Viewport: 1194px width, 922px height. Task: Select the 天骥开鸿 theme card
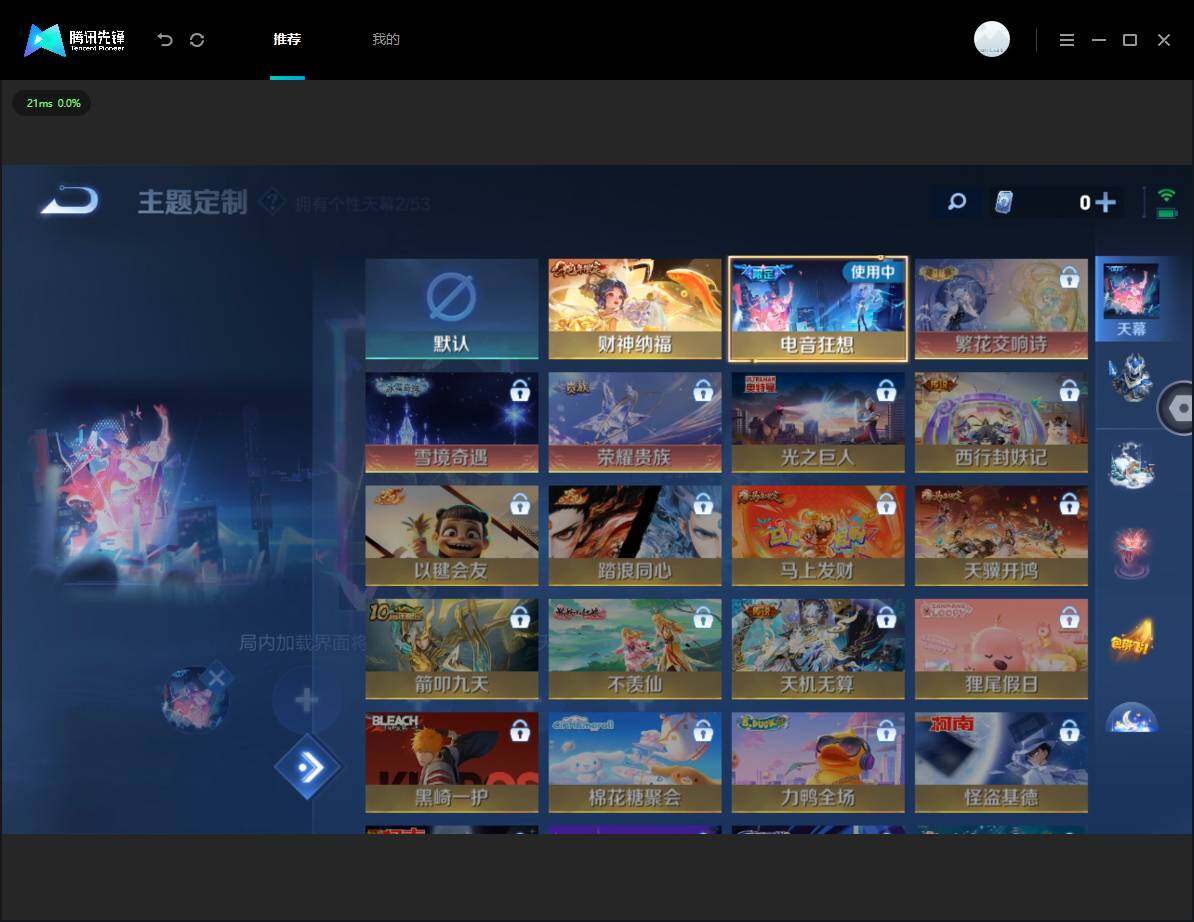[x=1001, y=535]
